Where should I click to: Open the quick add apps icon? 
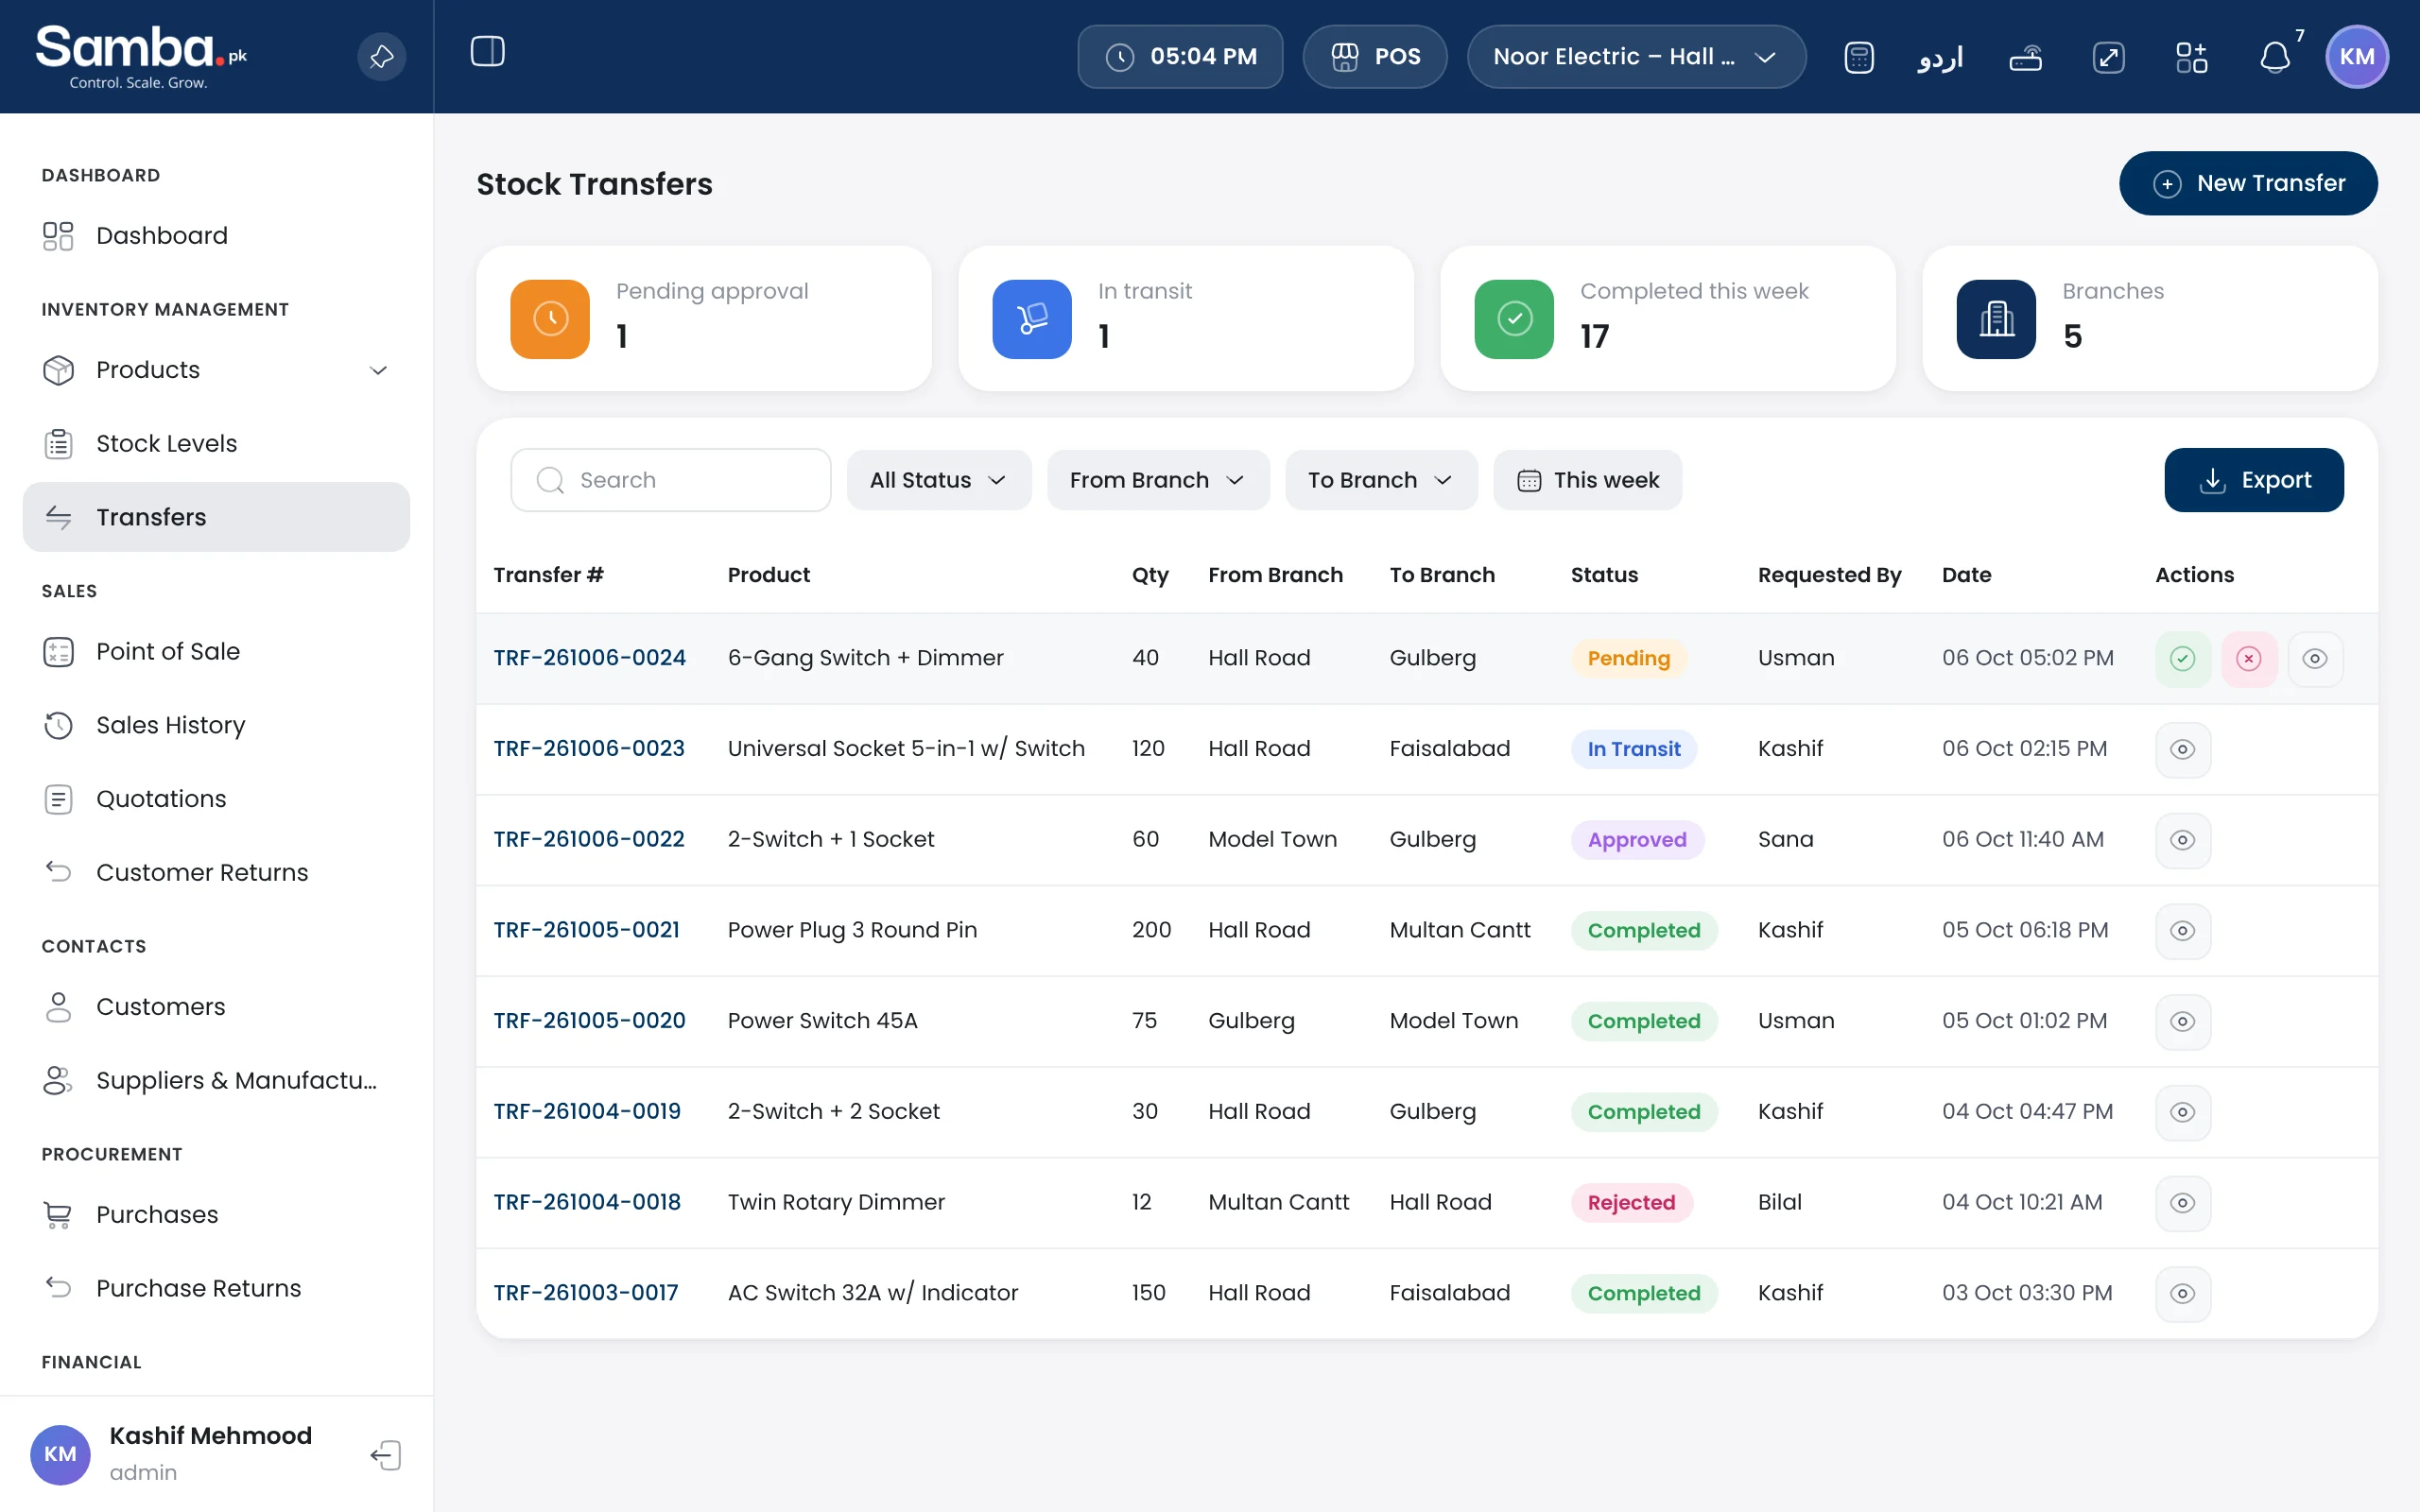(2192, 57)
